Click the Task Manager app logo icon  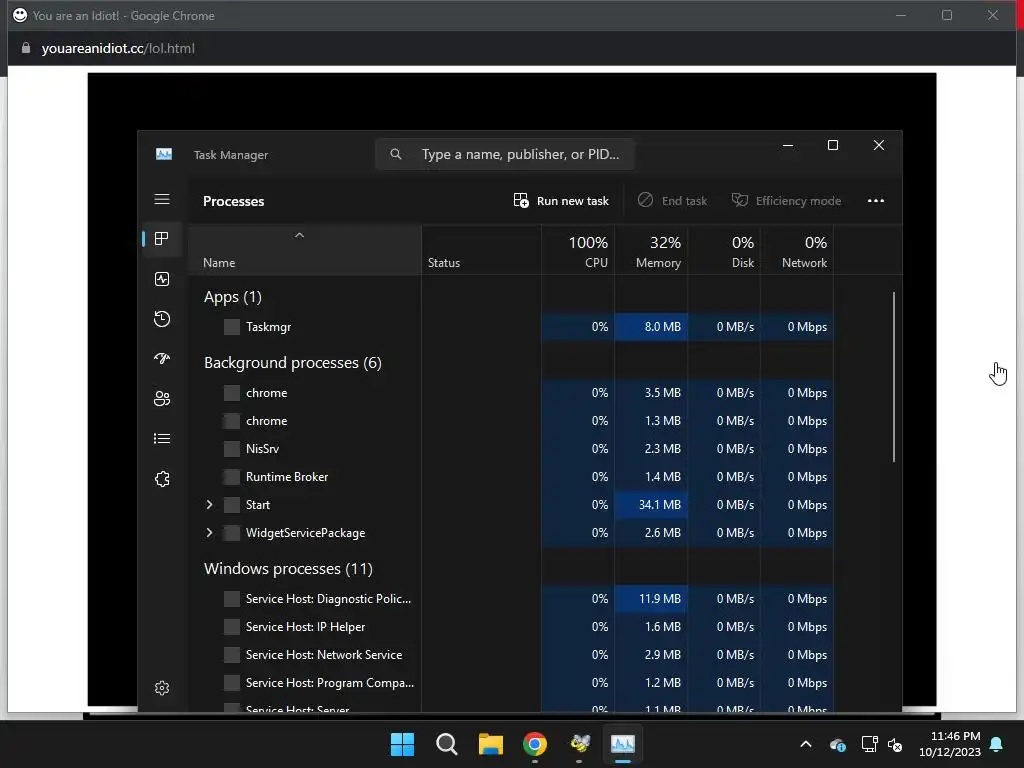(164, 154)
